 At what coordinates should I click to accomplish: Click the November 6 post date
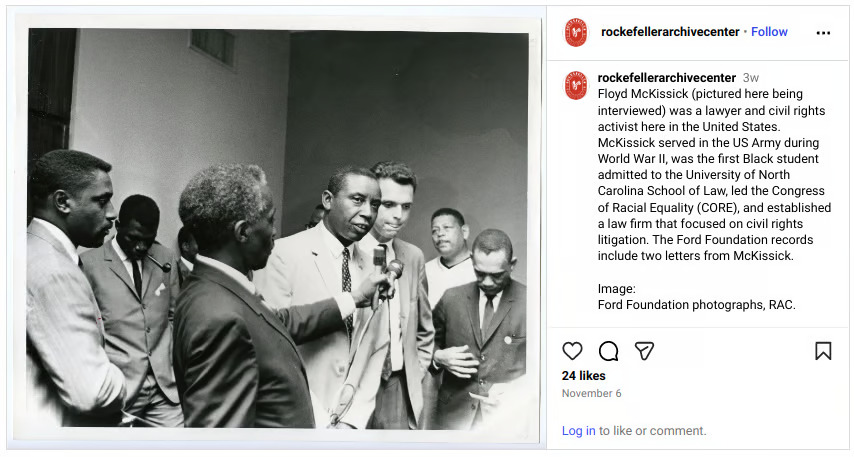coord(591,393)
